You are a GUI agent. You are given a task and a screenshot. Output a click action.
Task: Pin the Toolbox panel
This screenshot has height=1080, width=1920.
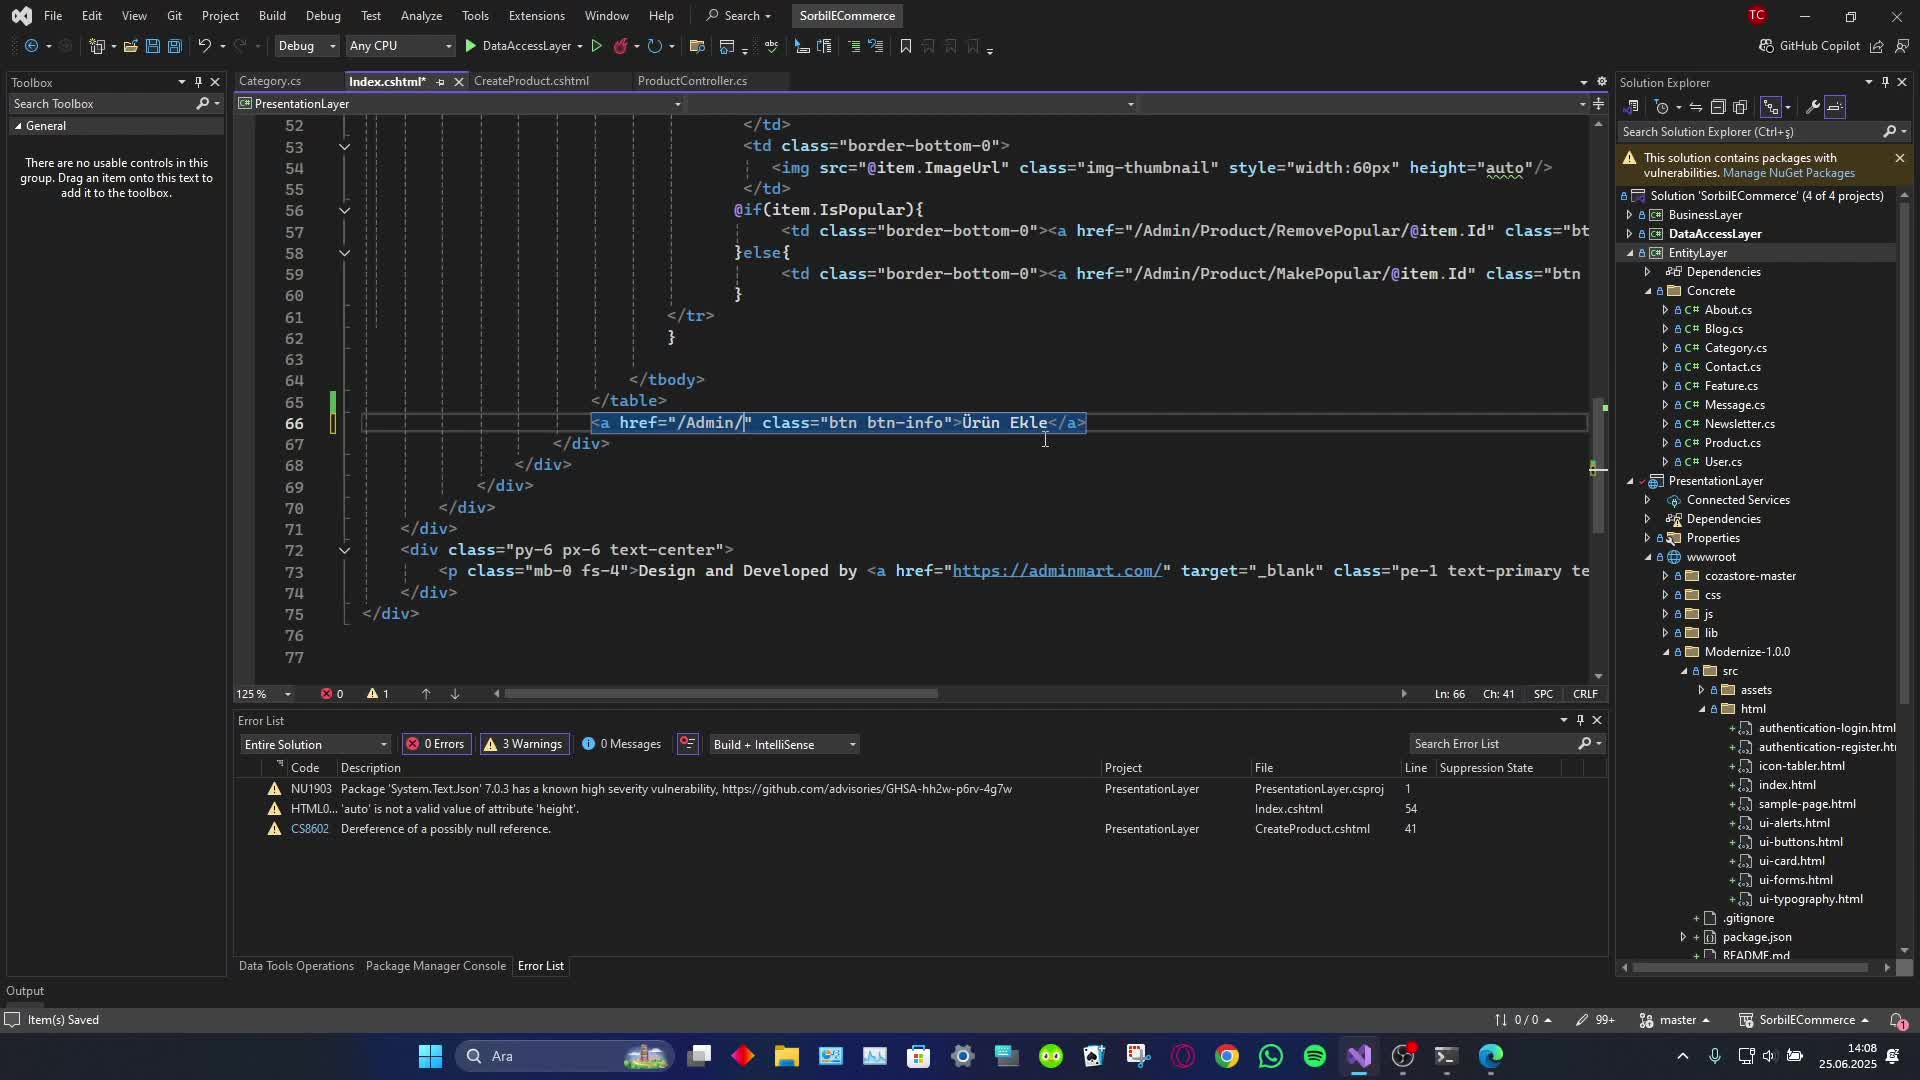point(198,82)
